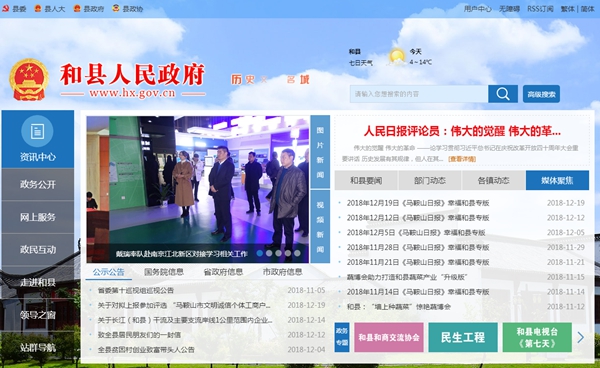Open 2018年11月28日《马鞍山日报》article
Screen dimensions: 600x368
point(418,248)
